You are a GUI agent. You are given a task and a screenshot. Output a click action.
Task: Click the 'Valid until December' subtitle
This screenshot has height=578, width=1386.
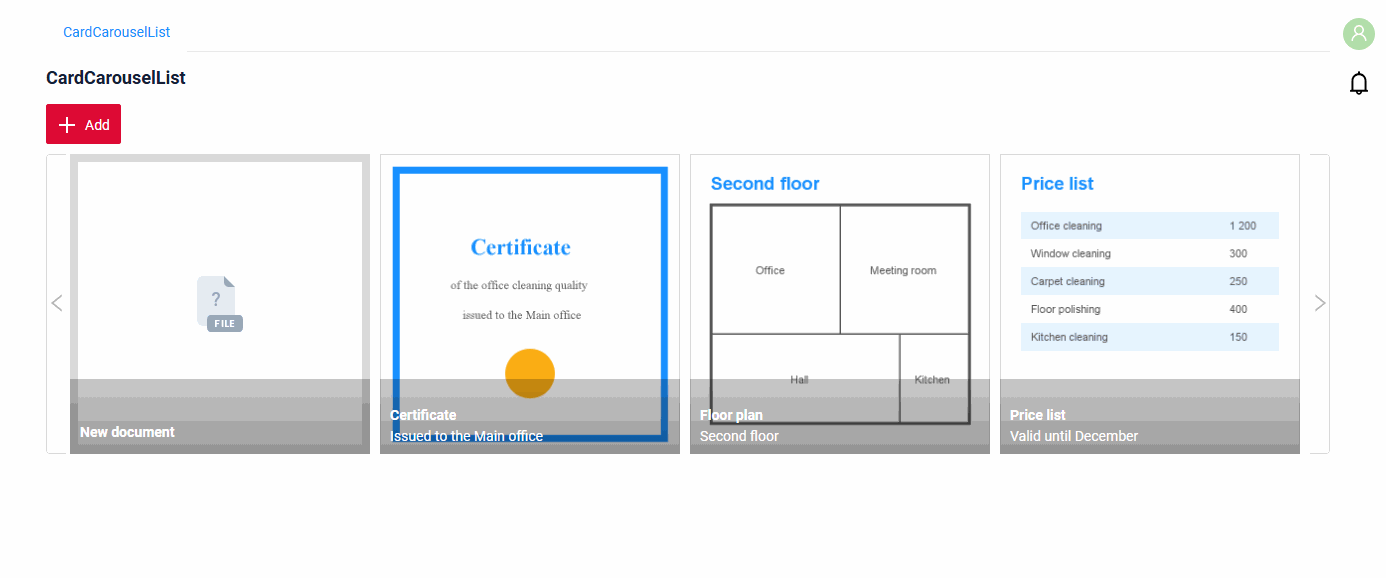[x=1074, y=436]
